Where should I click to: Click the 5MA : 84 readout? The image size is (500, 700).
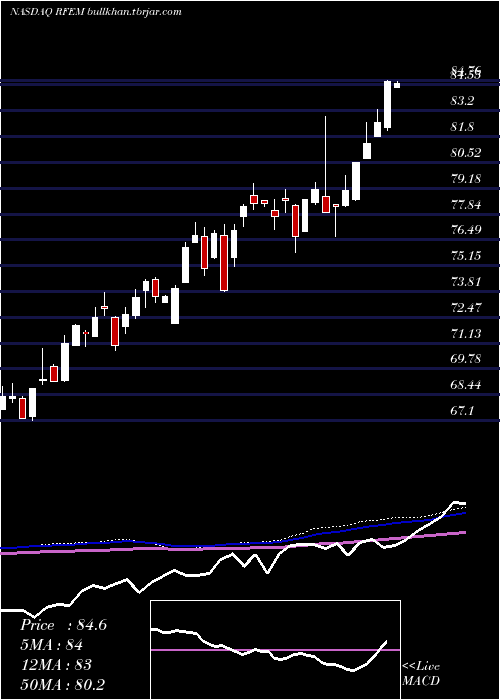(51, 645)
